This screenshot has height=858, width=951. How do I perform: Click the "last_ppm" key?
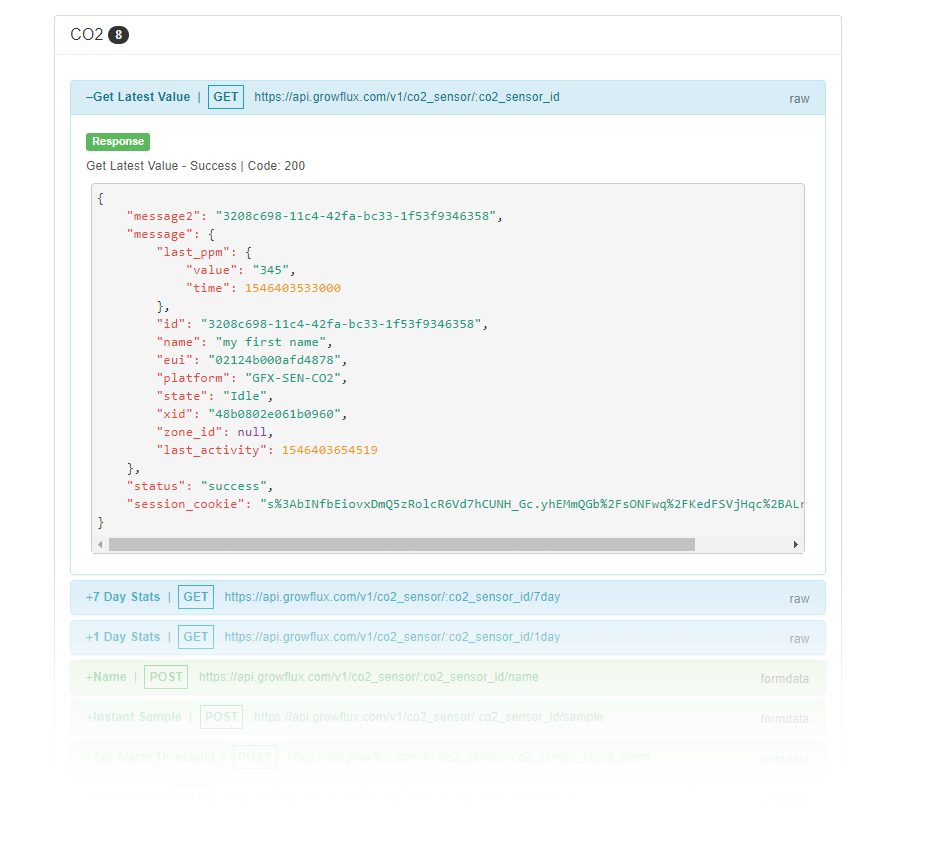point(193,252)
